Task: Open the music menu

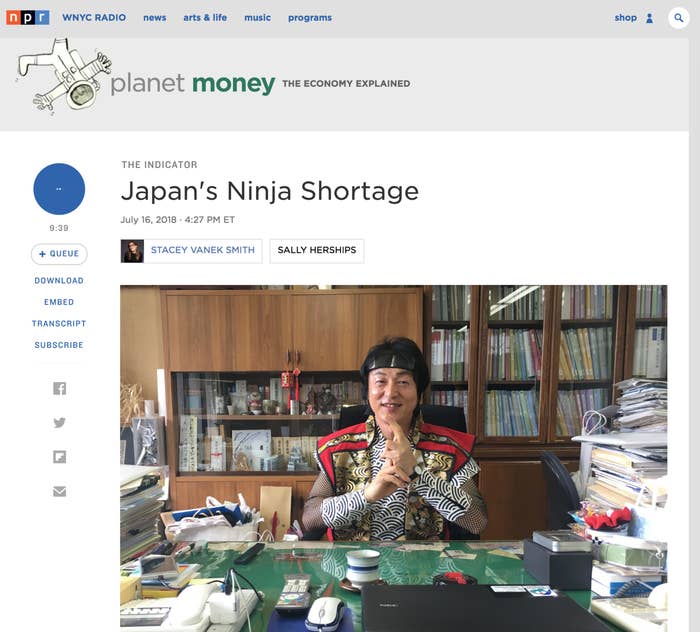Action: (x=257, y=18)
